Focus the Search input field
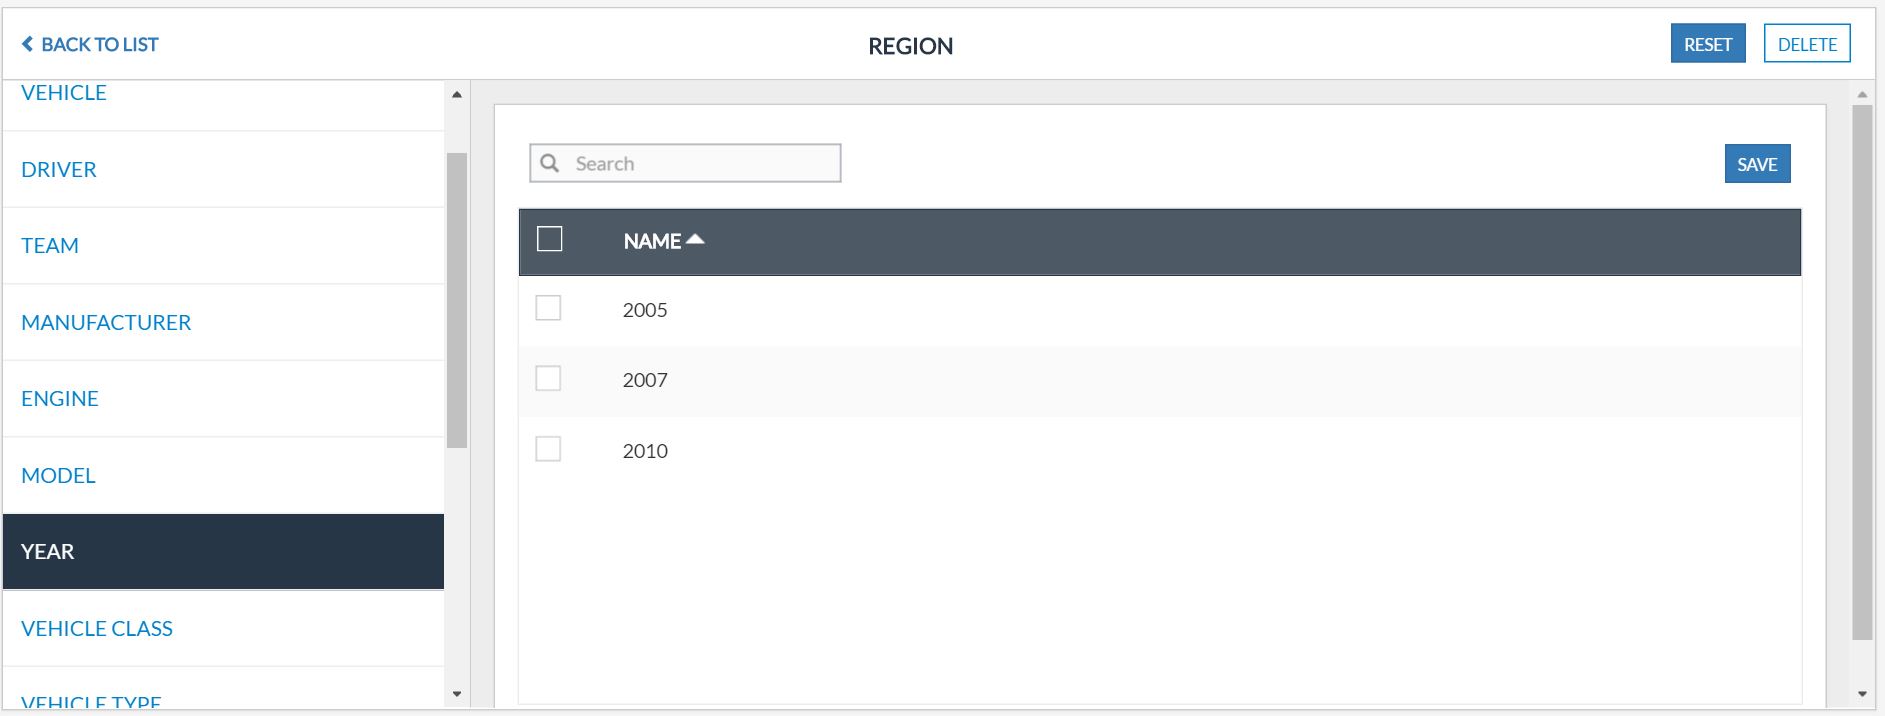 tap(702, 163)
